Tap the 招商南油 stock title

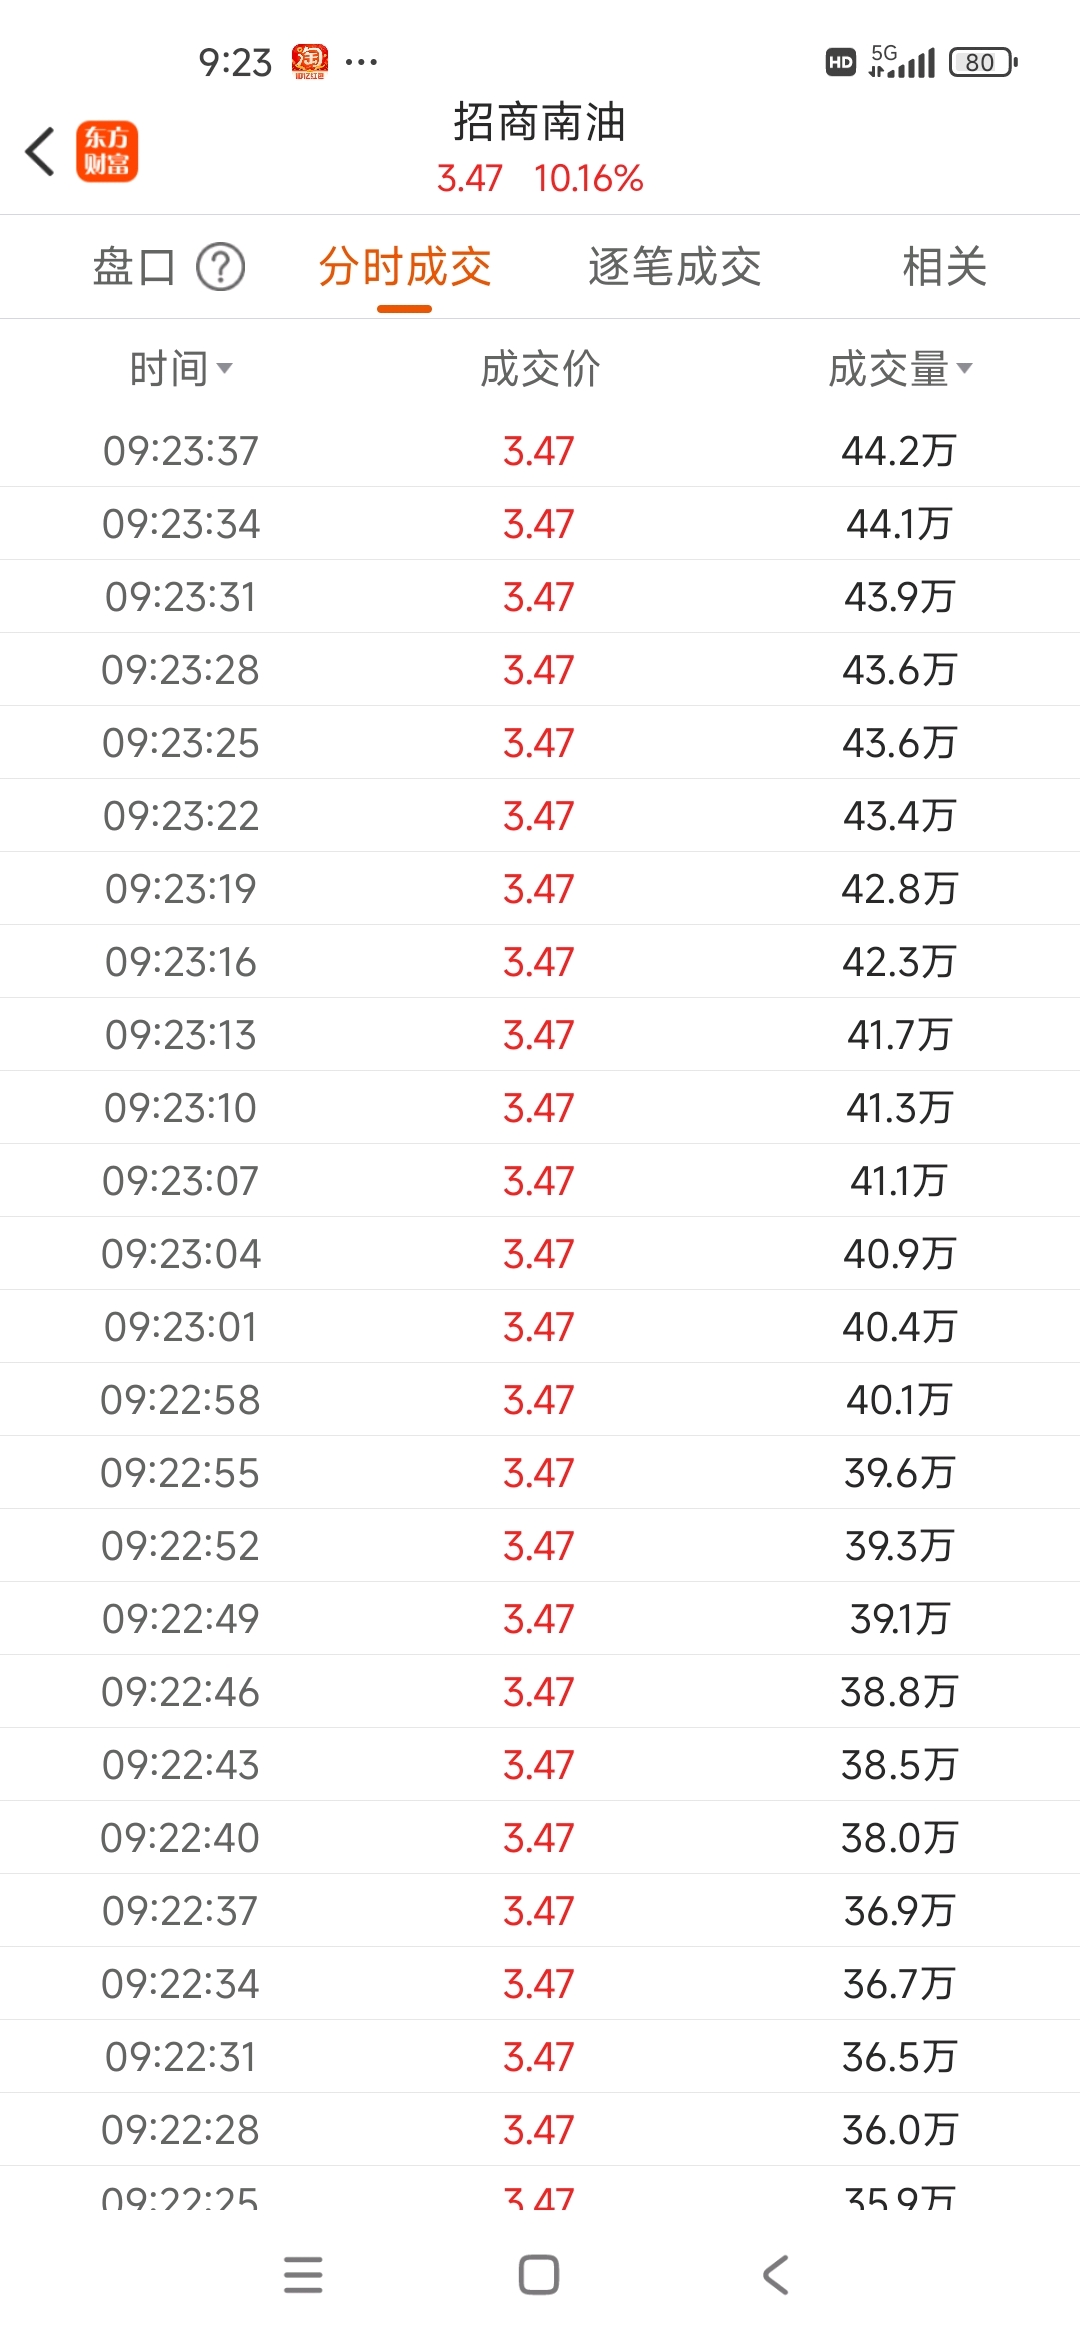coord(540,122)
